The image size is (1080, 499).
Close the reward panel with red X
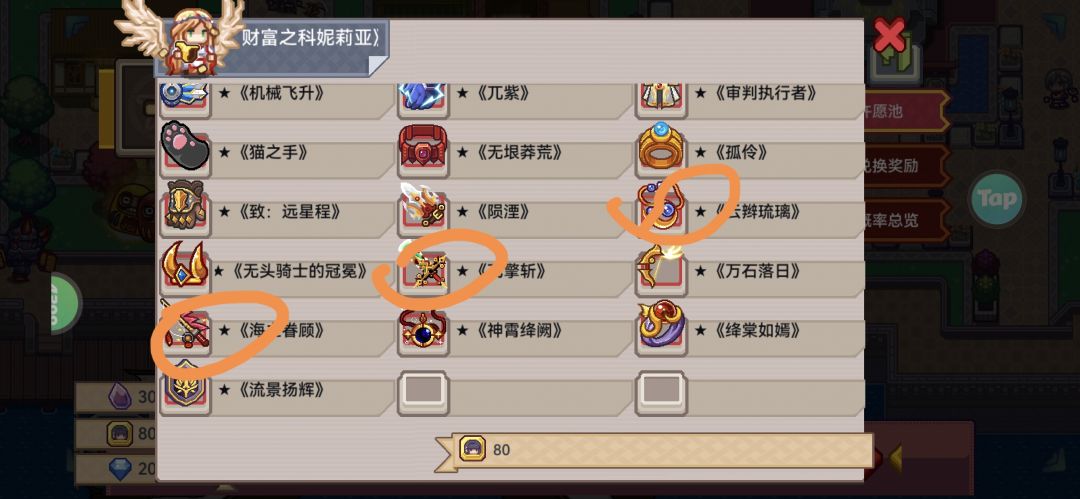889,35
